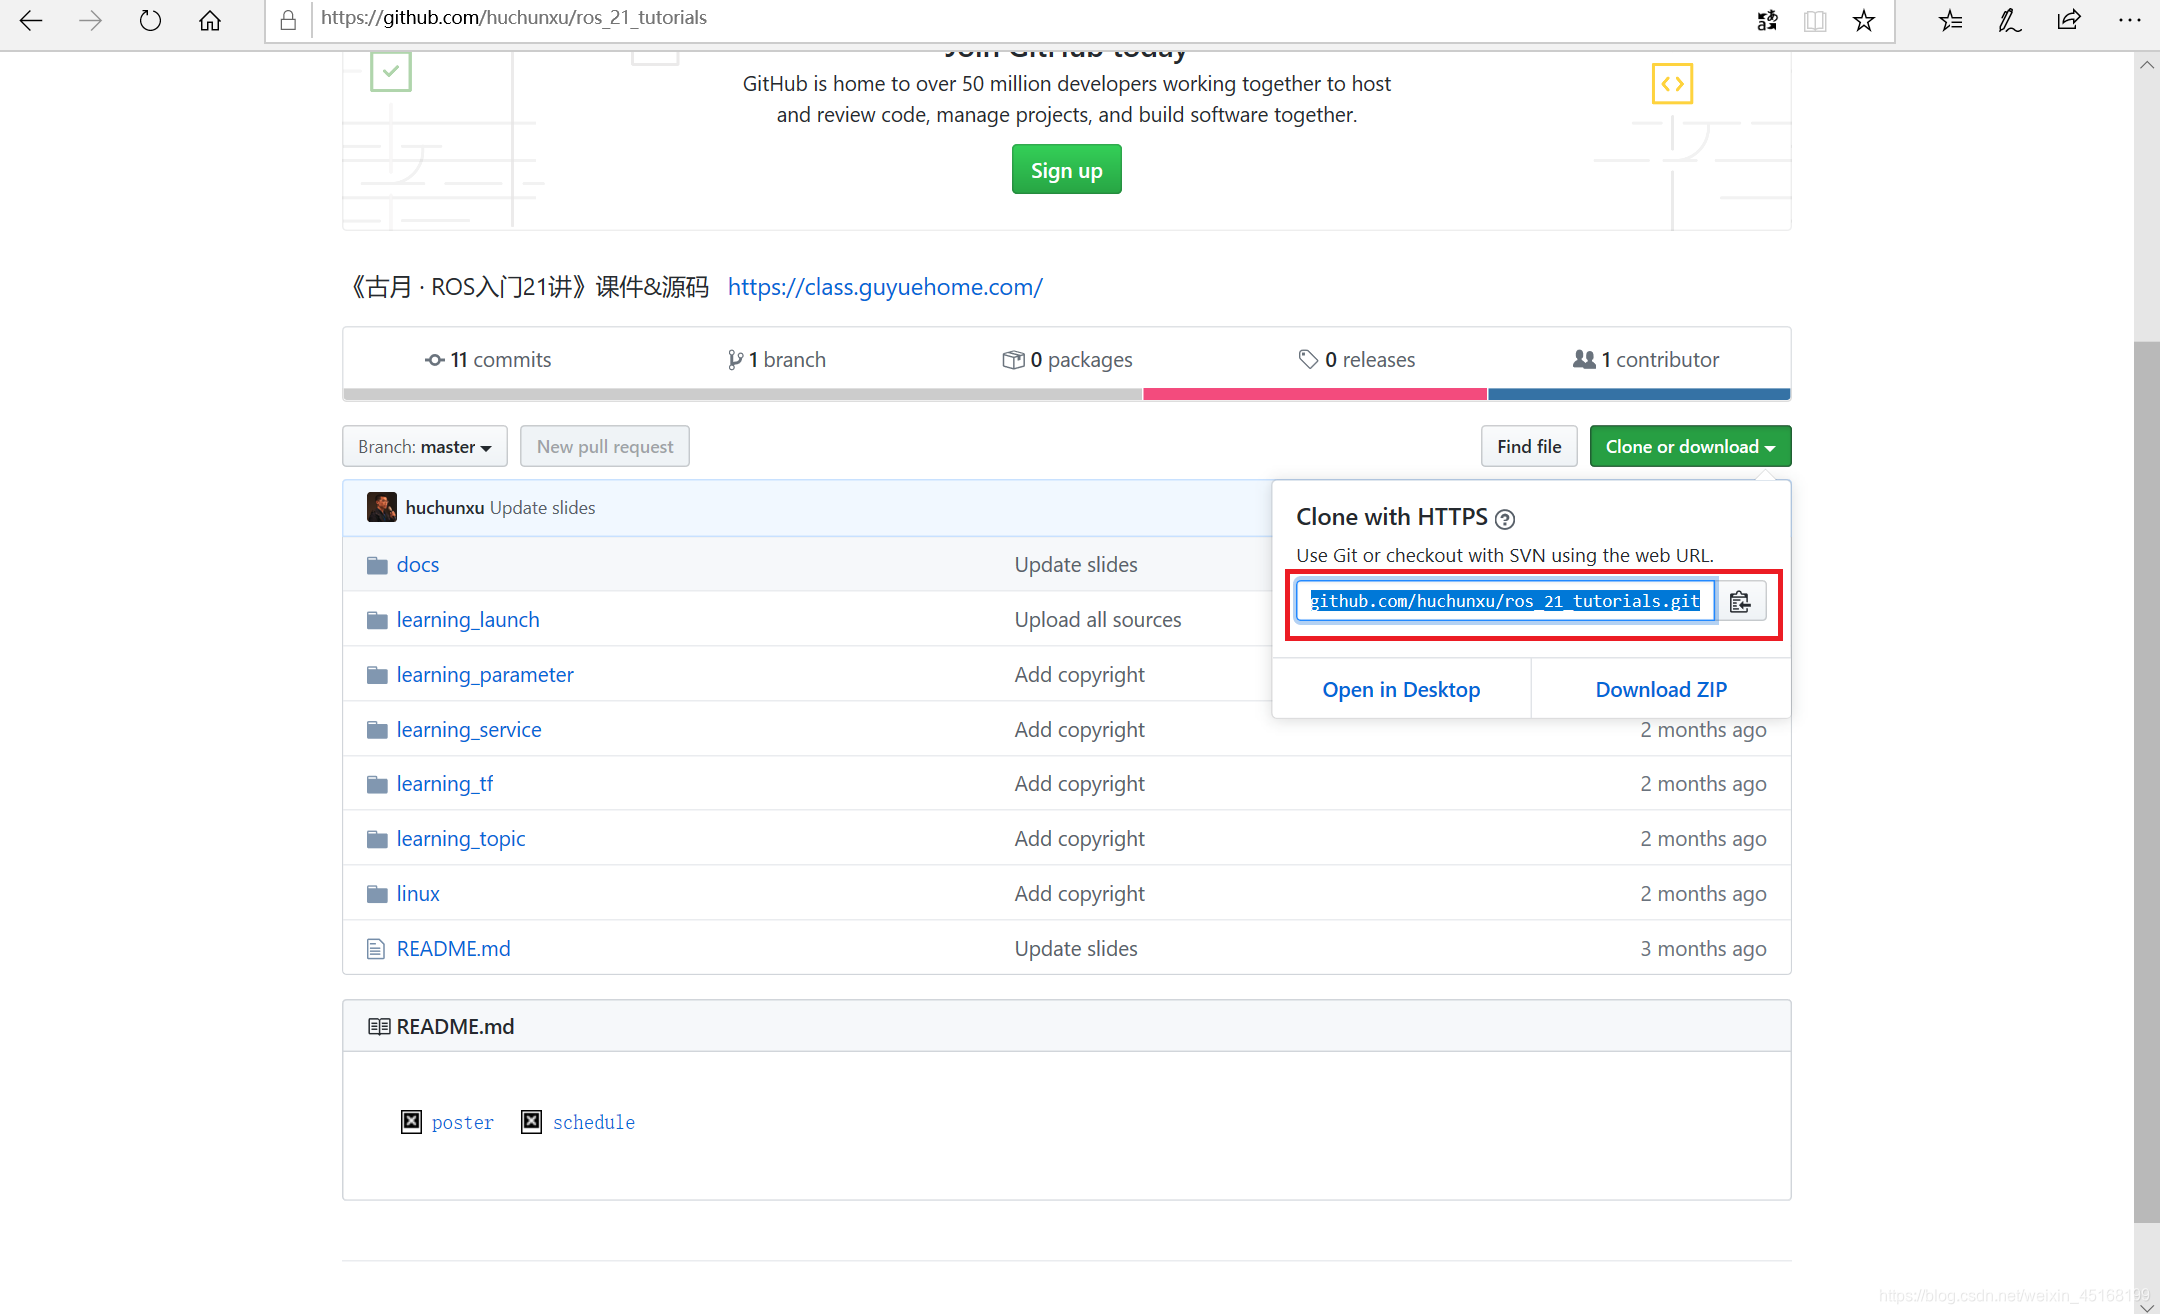2160x1314 pixels.
Task: View the 0 releases tab
Action: [x=1357, y=359]
